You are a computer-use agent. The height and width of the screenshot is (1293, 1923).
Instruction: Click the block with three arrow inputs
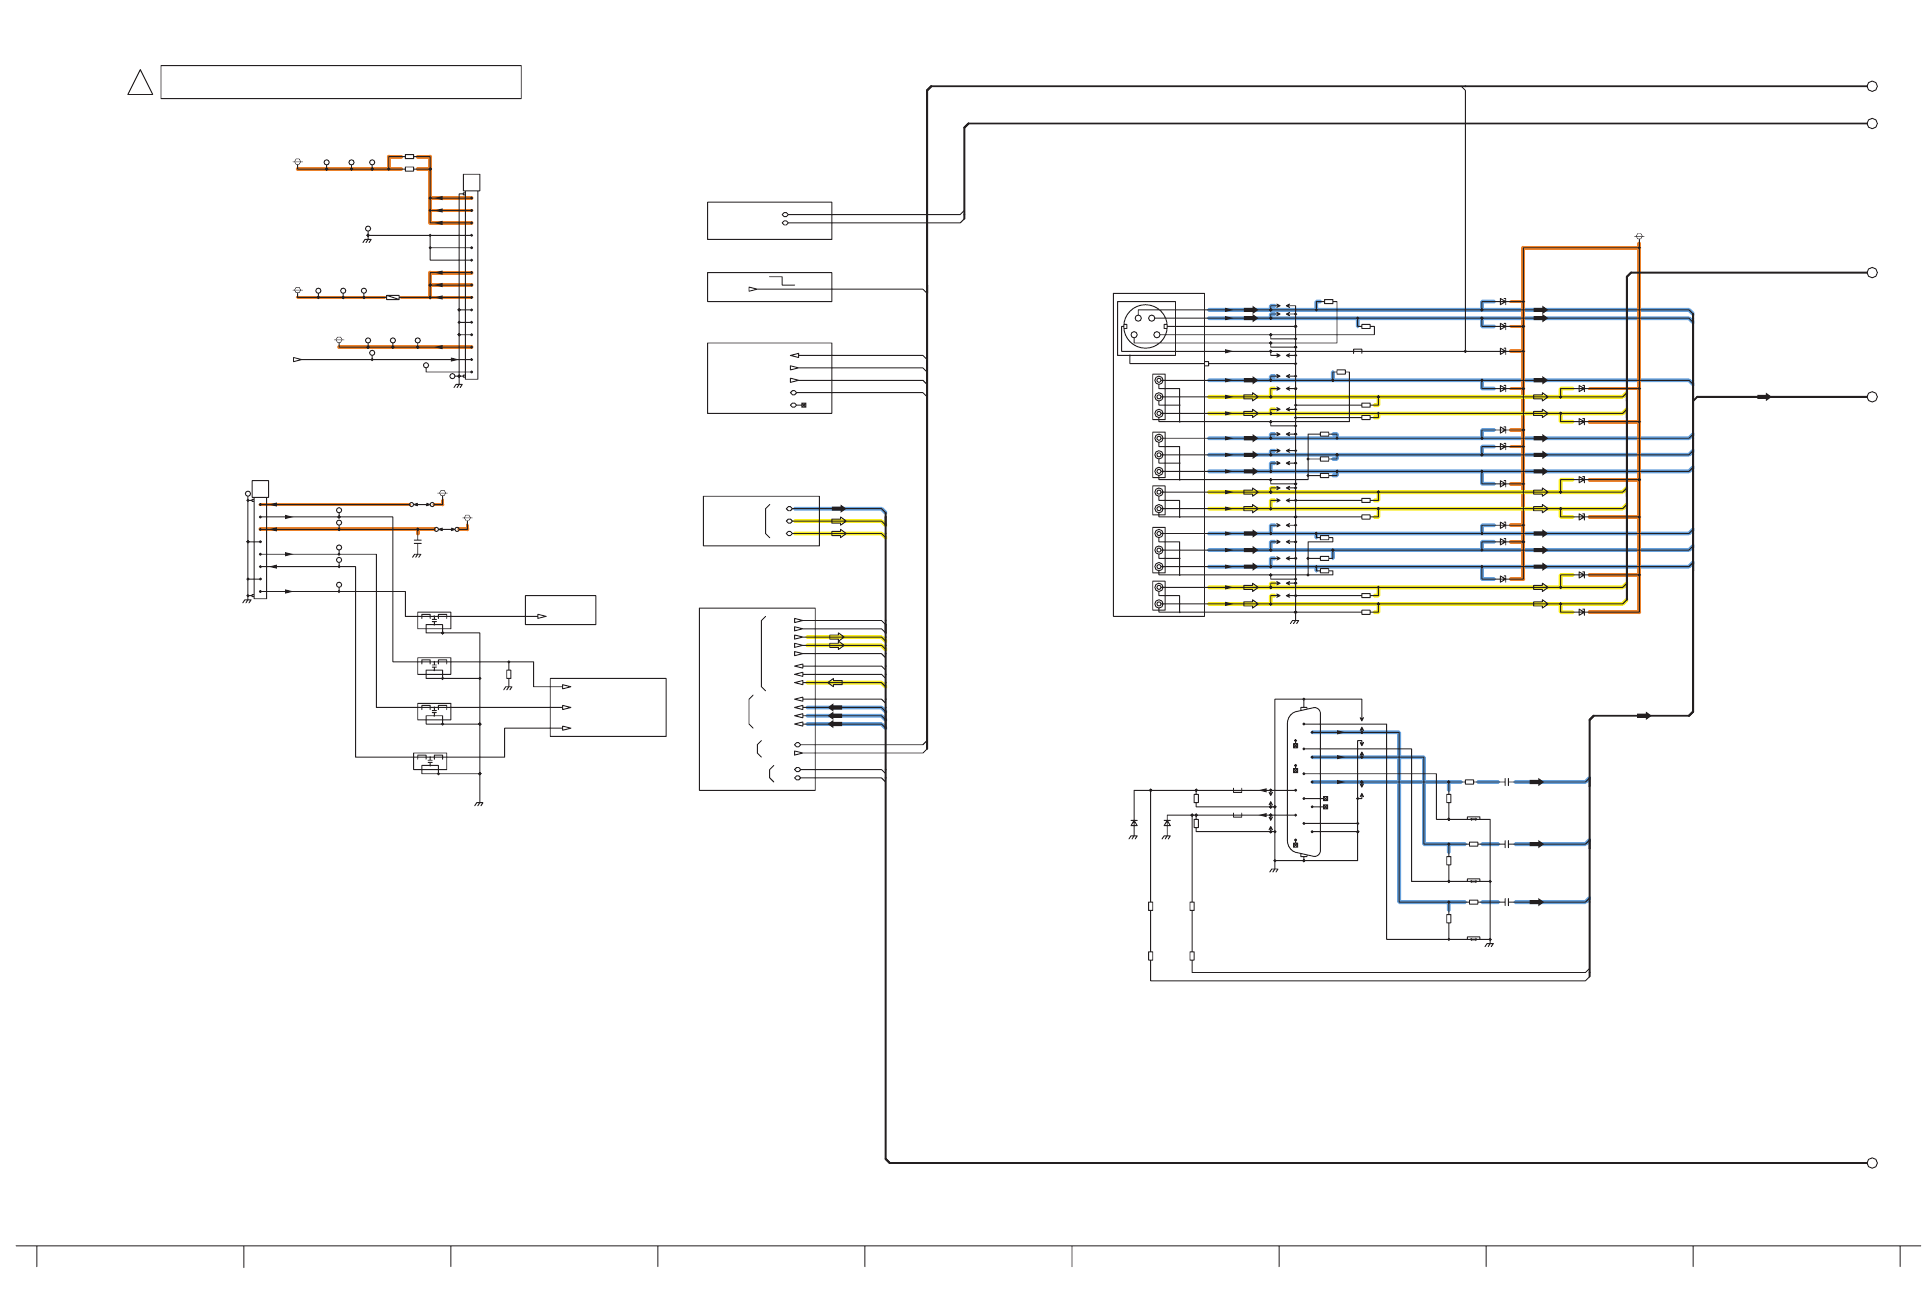(607, 707)
